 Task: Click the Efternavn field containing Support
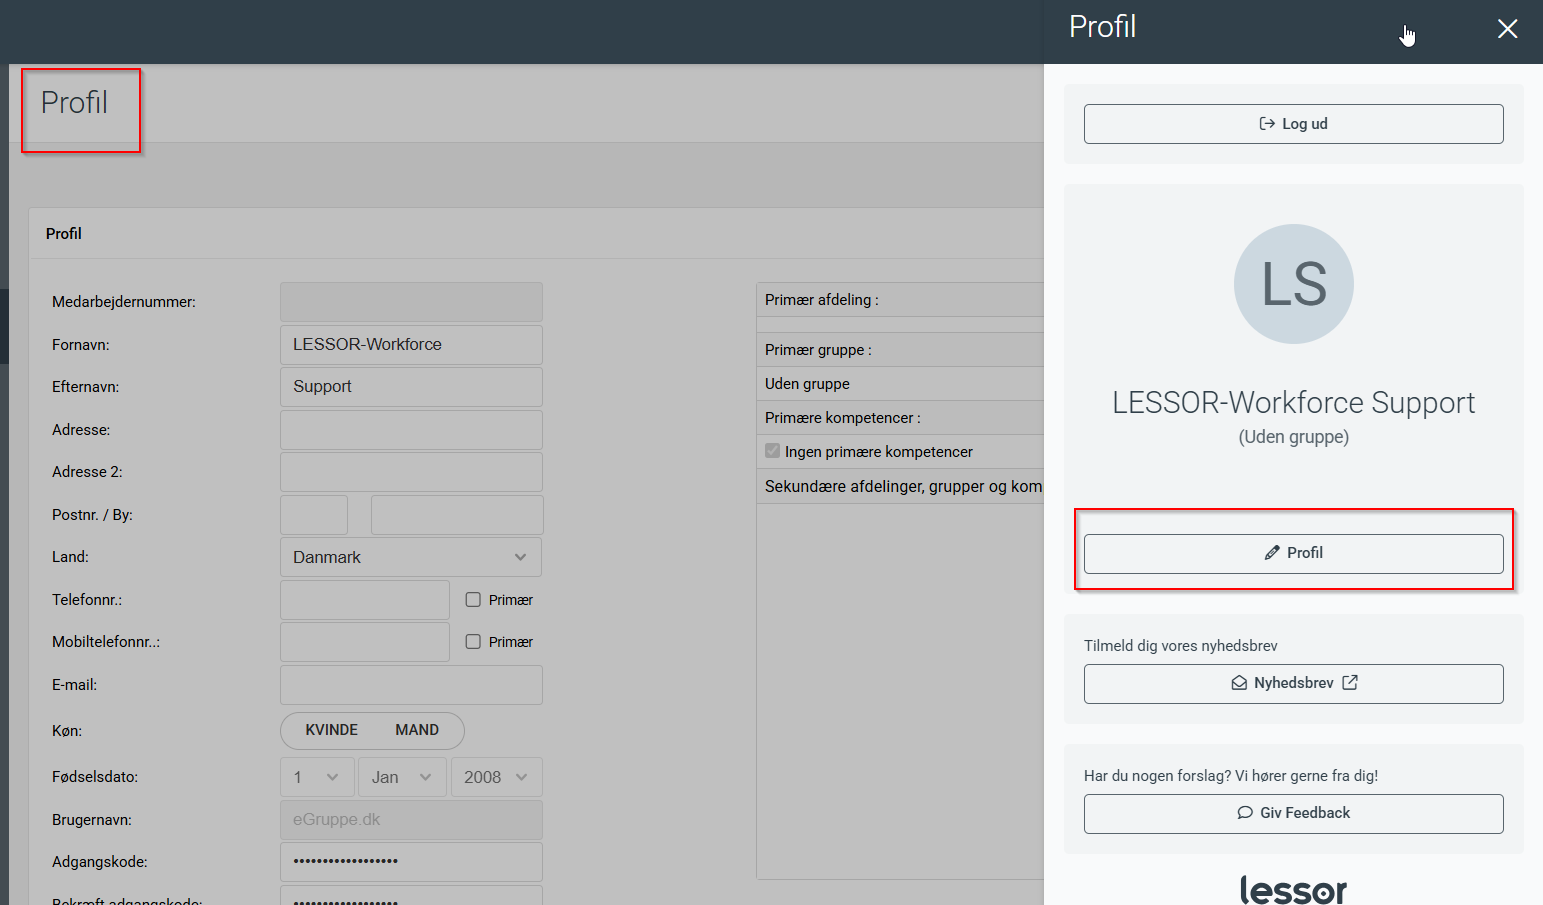(x=411, y=387)
